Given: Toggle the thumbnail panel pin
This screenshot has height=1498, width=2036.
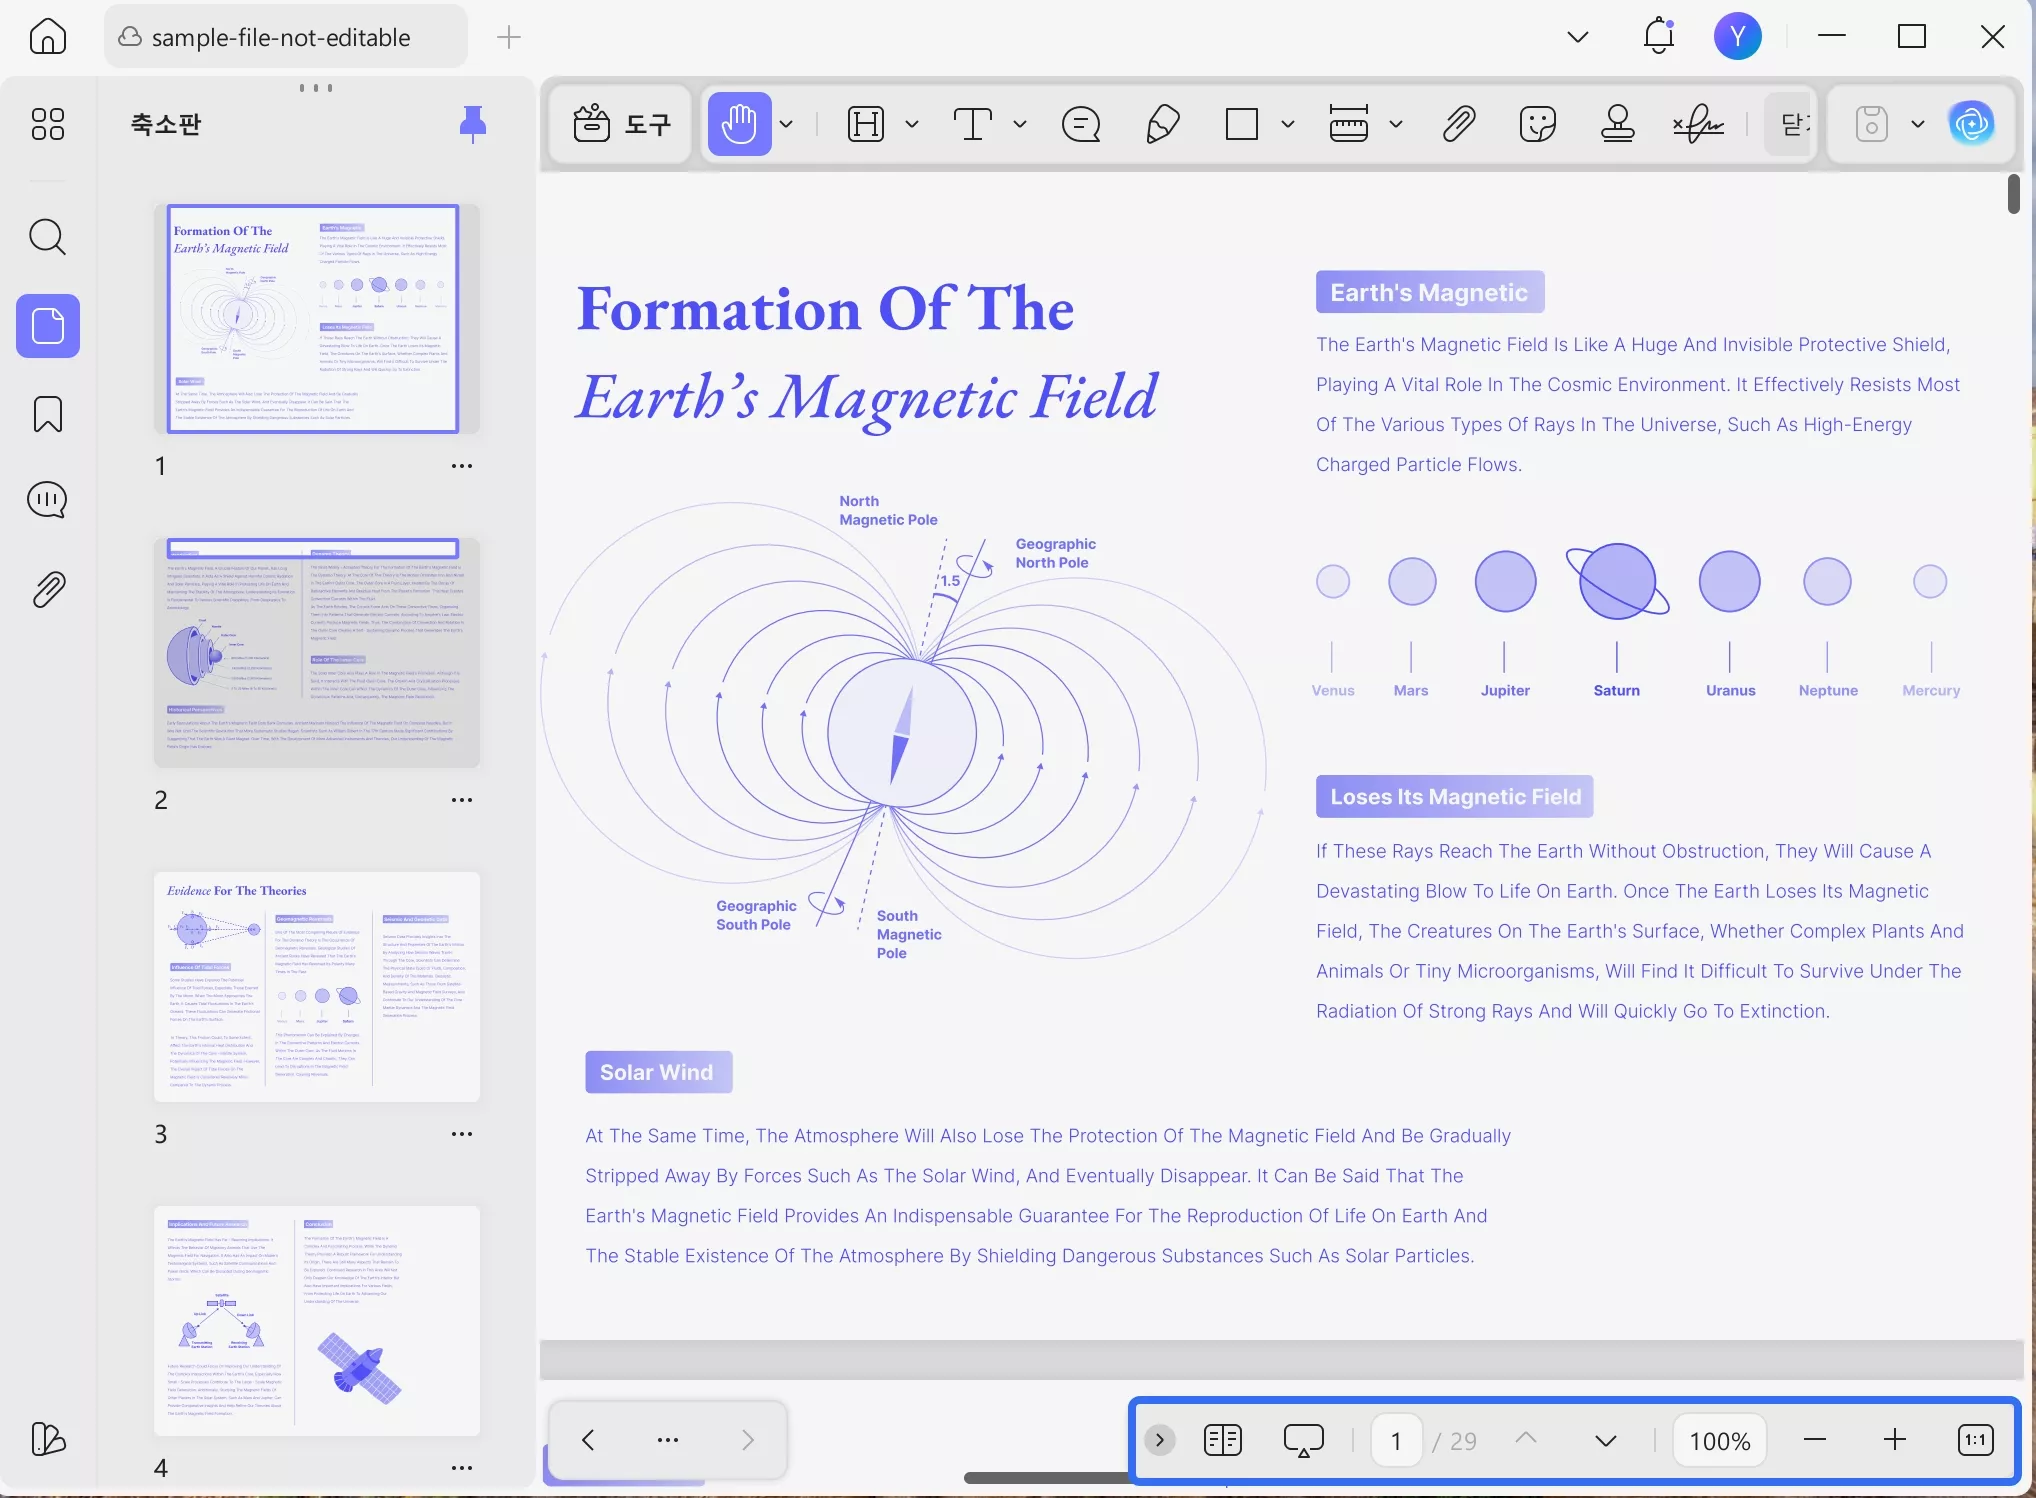Looking at the screenshot, I should pos(472,124).
